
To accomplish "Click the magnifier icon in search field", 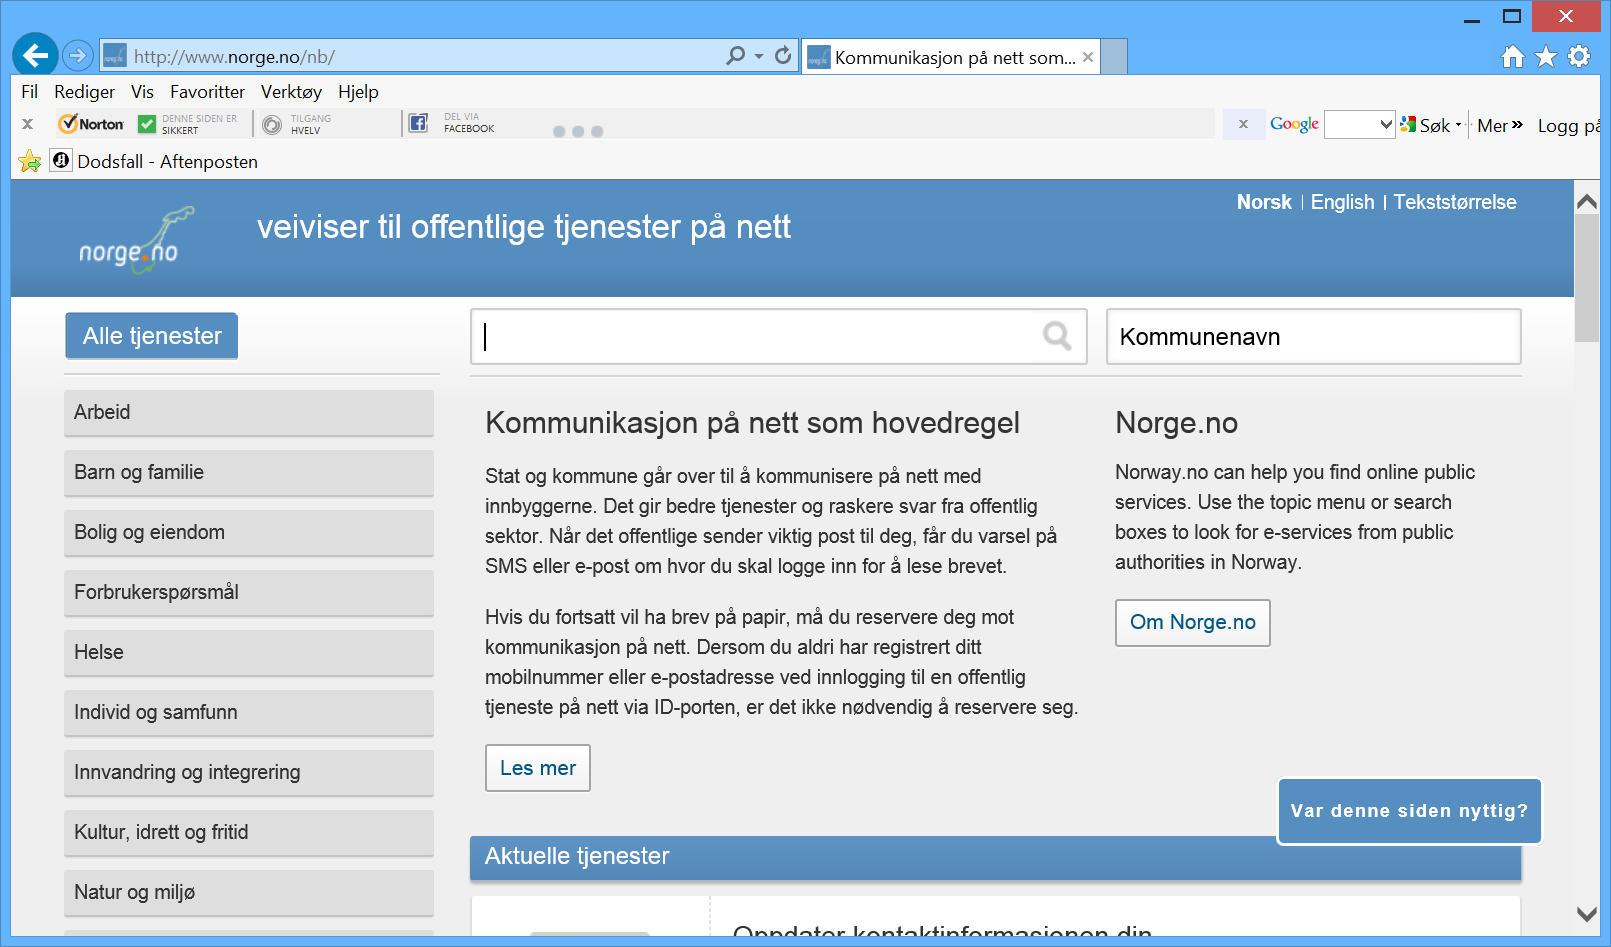I will (1057, 336).
